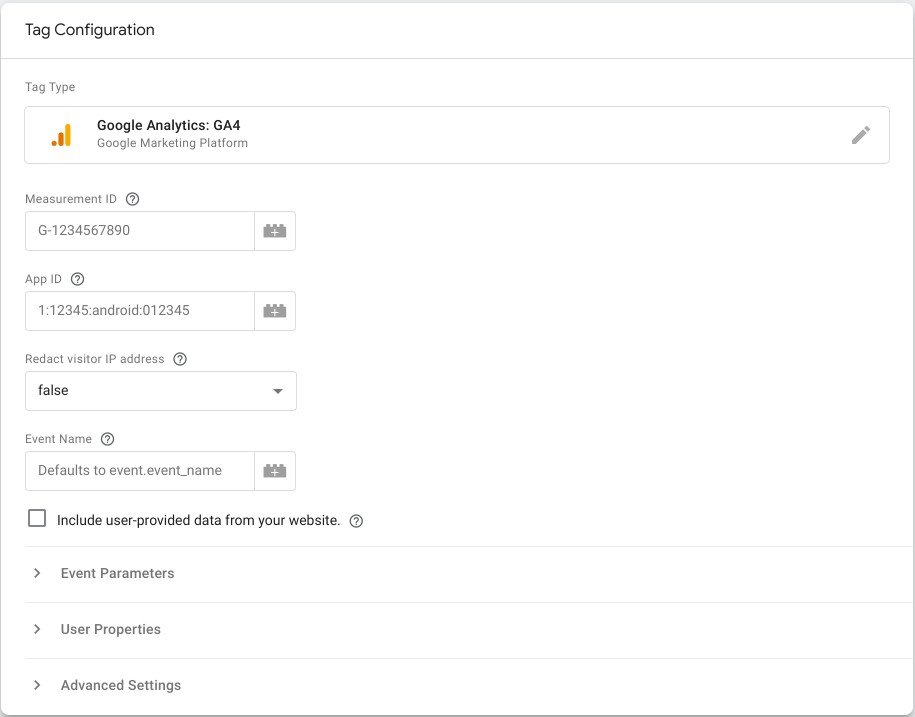Viewport: 915px width, 717px height.
Task: Open the variable picker next to App ID
Action: tap(275, 311)
